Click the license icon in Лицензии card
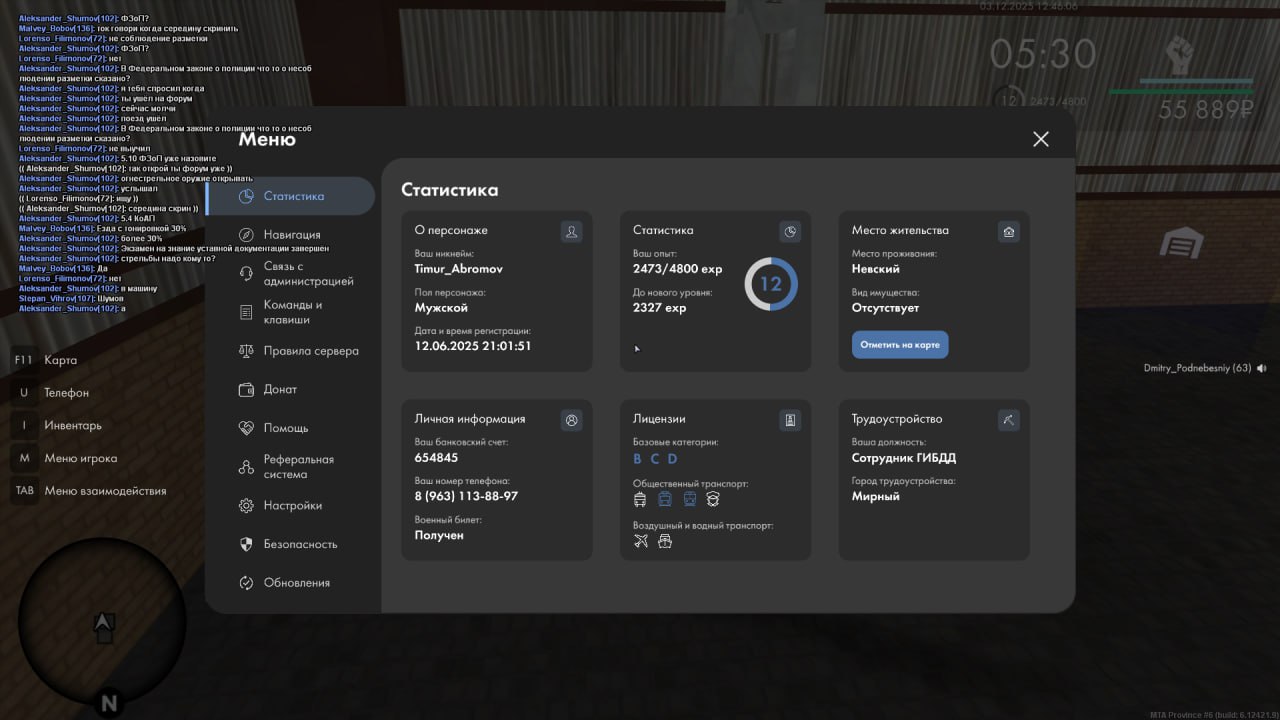This screenshot has width=1280, height=720. point(790,420)
